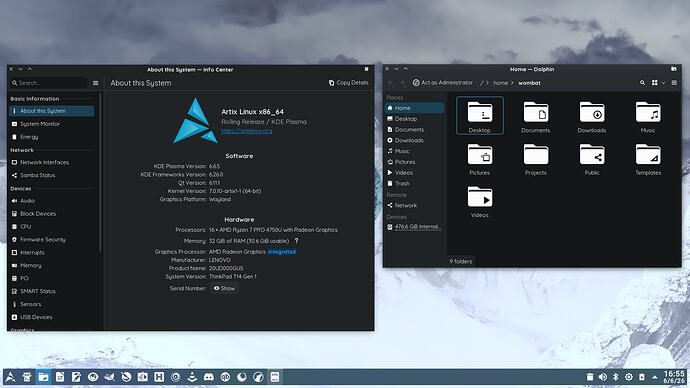
Task: Open the trash icon in system tray
Action: [x=590, y=377]
